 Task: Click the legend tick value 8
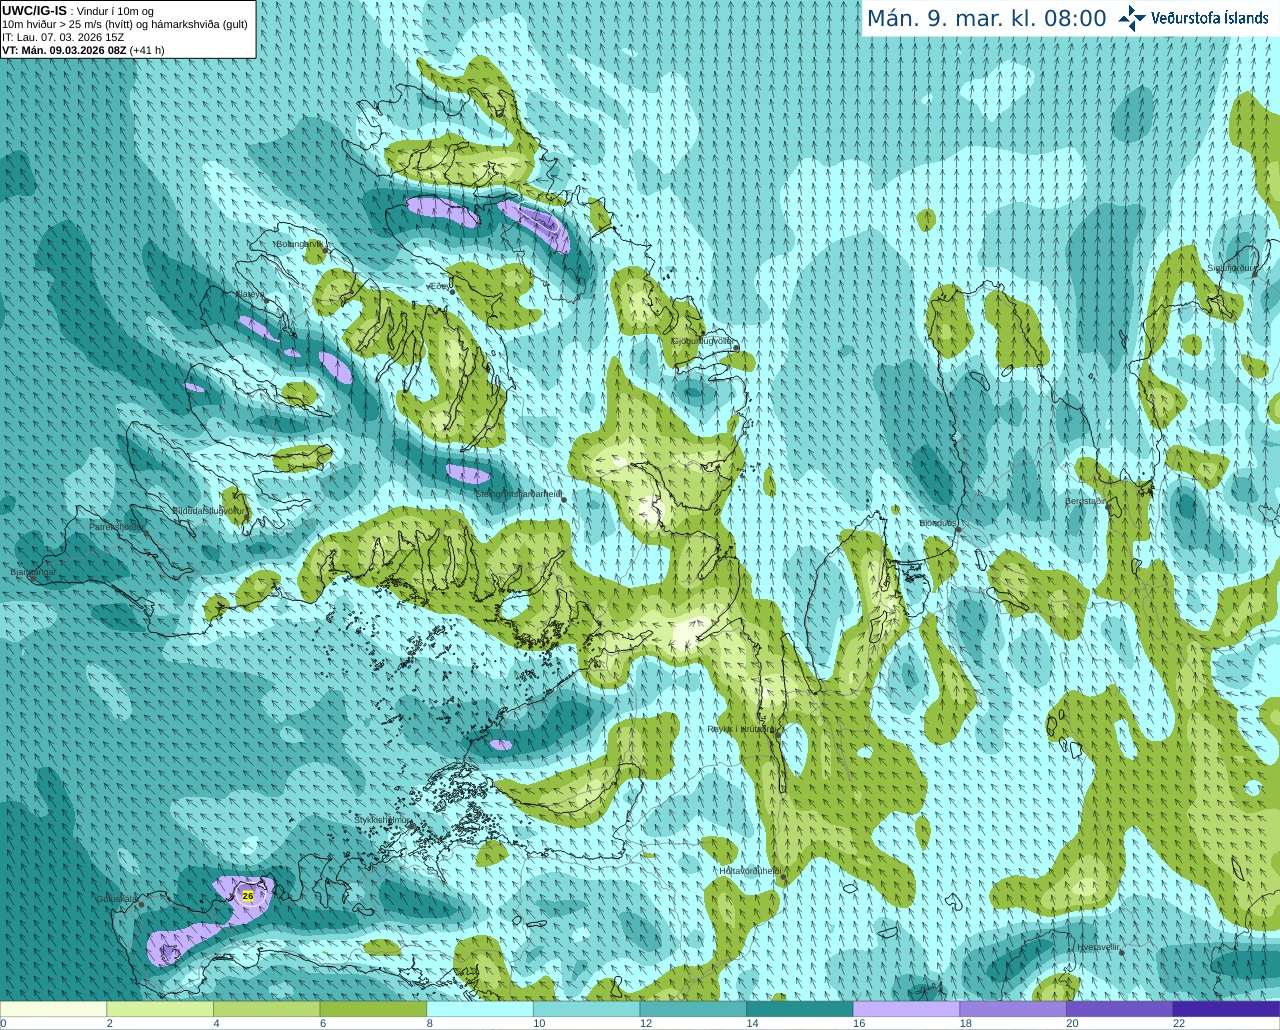[x=430, y=1023]
